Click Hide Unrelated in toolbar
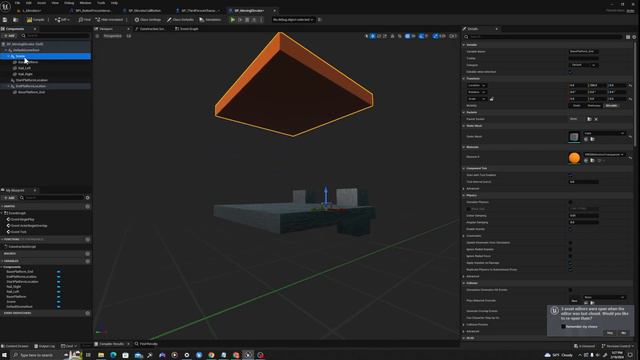640x360 pixels. click(x=109, y=20)
